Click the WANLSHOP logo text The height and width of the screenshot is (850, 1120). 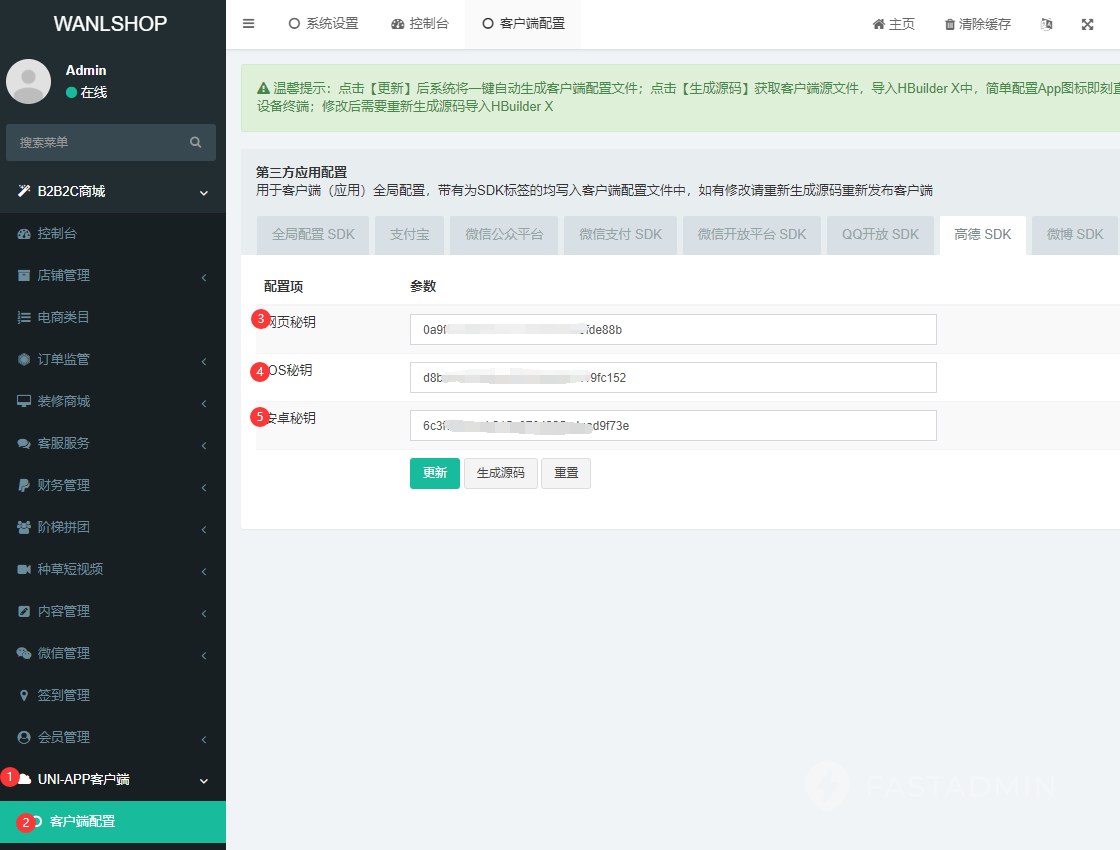coord(110,24)
